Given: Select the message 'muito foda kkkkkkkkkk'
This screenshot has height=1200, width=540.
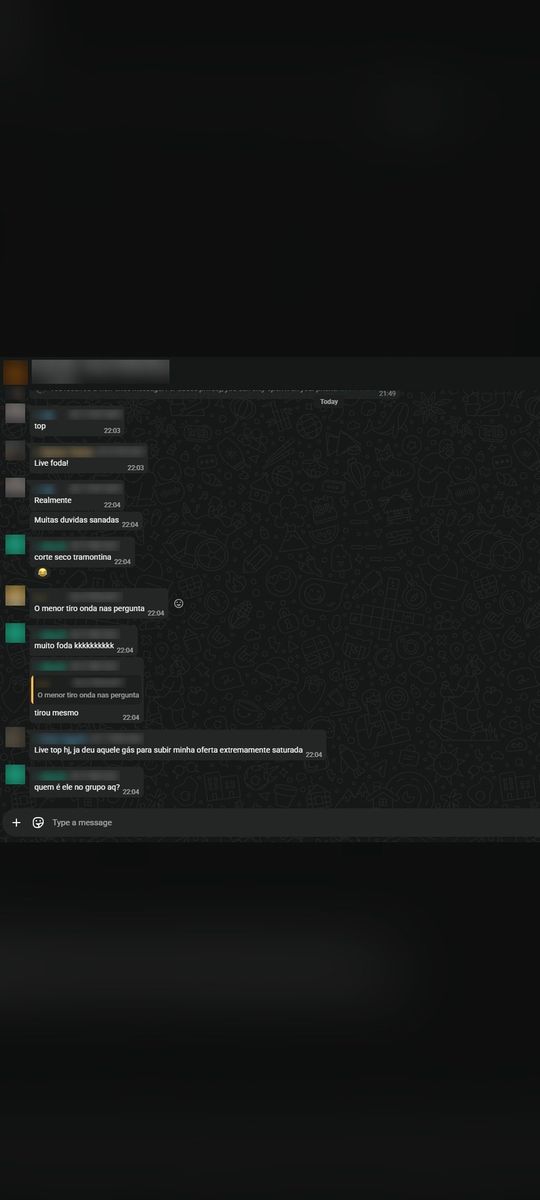Looking at the screenshot, I should click(74, 645).
